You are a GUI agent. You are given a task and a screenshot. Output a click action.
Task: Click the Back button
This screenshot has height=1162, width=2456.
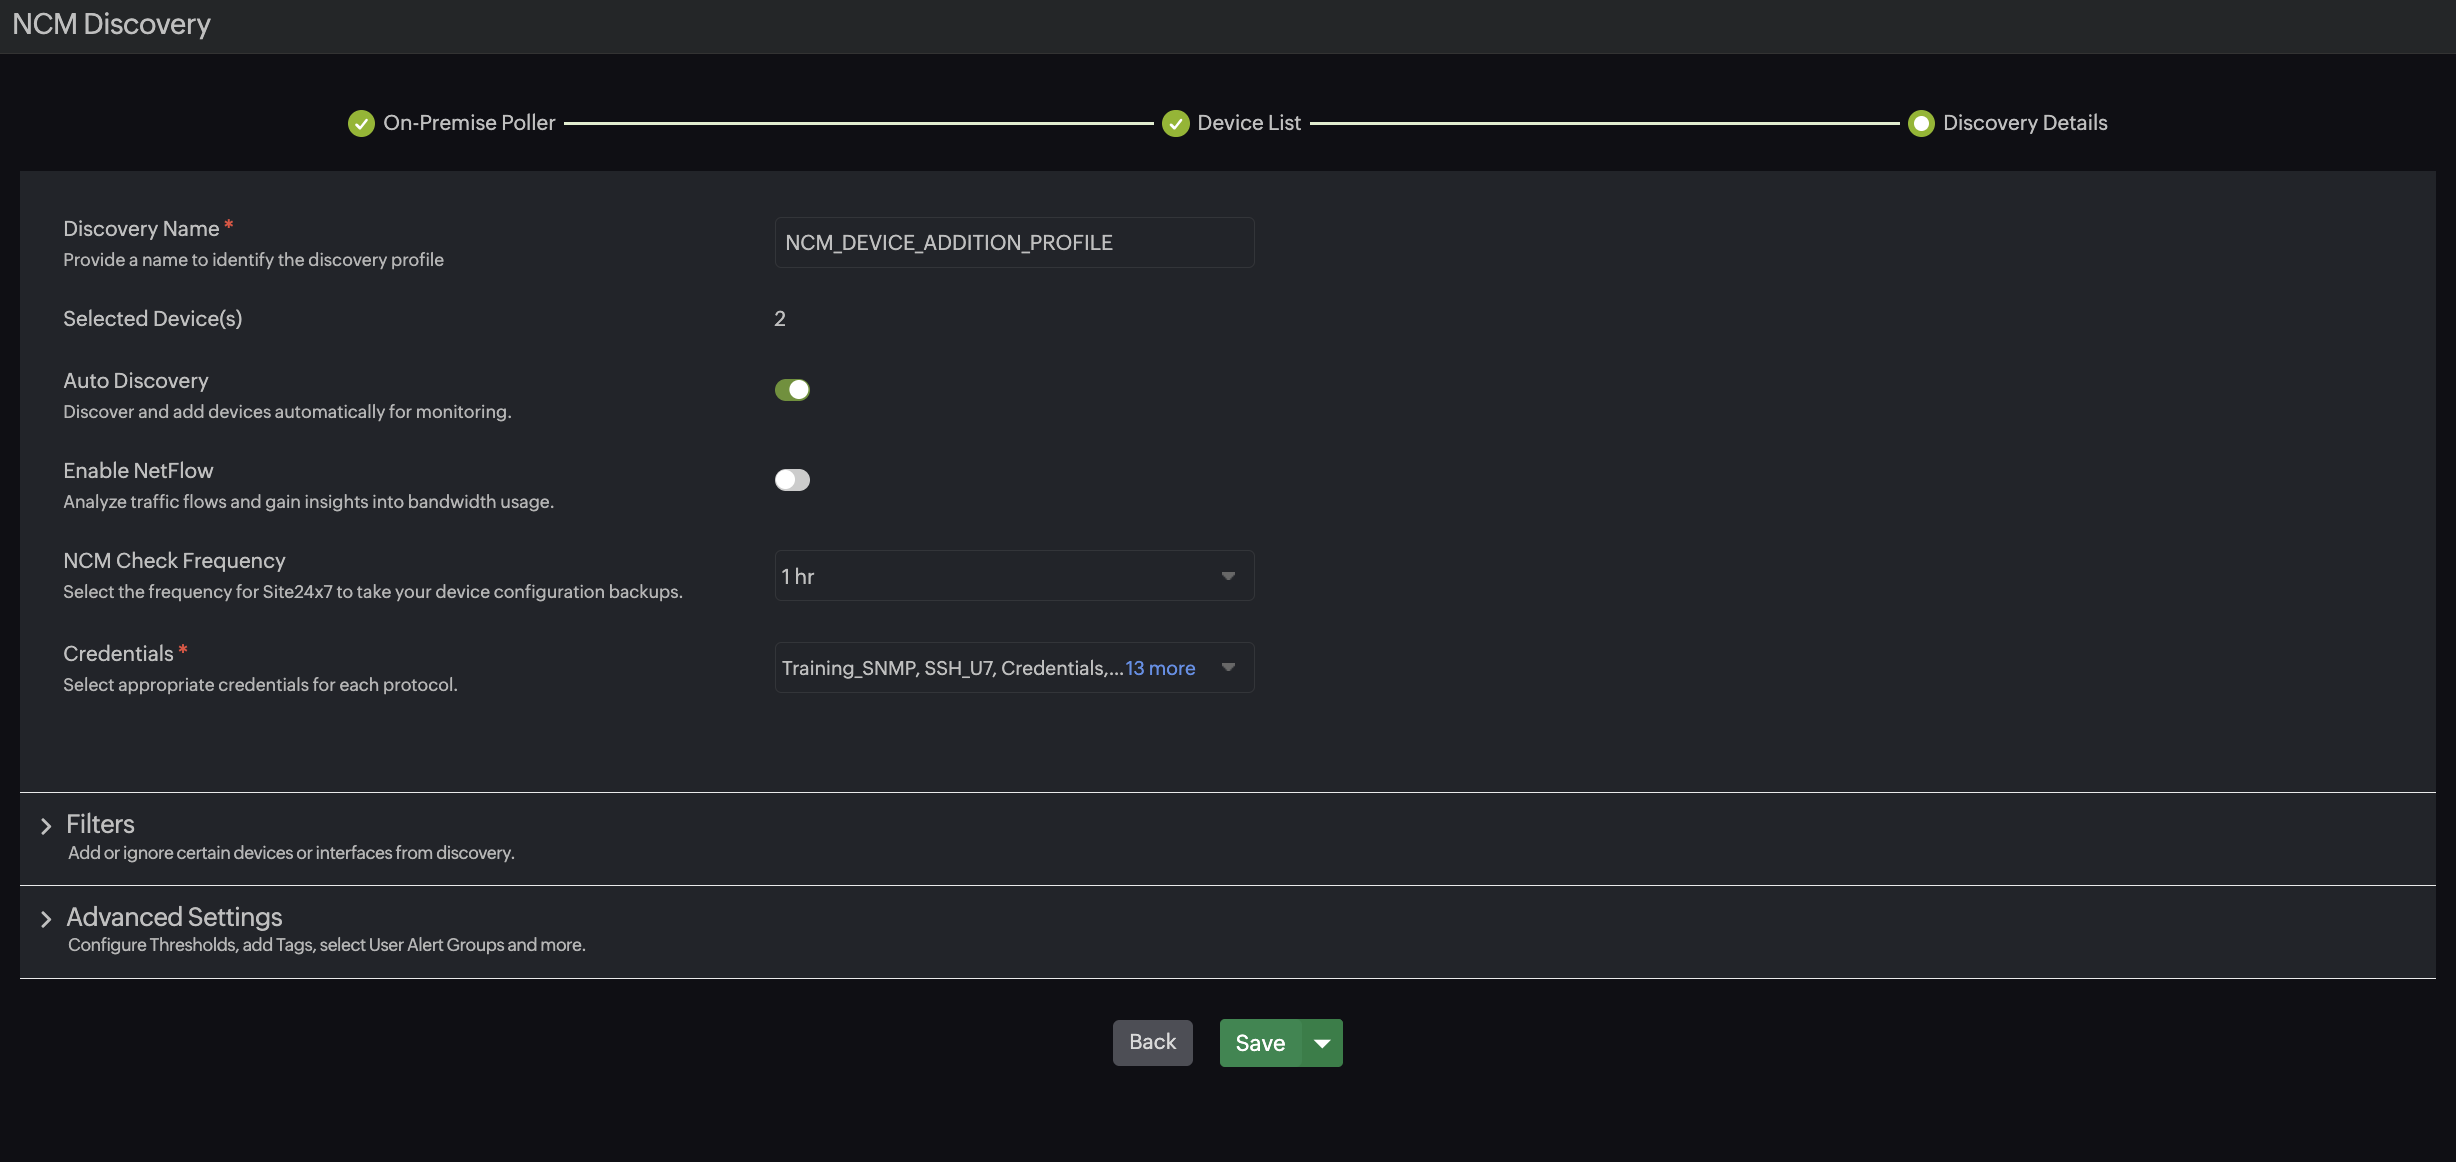pos(1152,1042)
